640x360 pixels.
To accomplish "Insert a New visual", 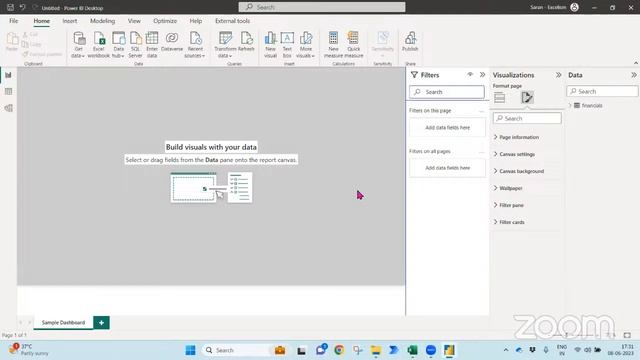I will [270, 45].
